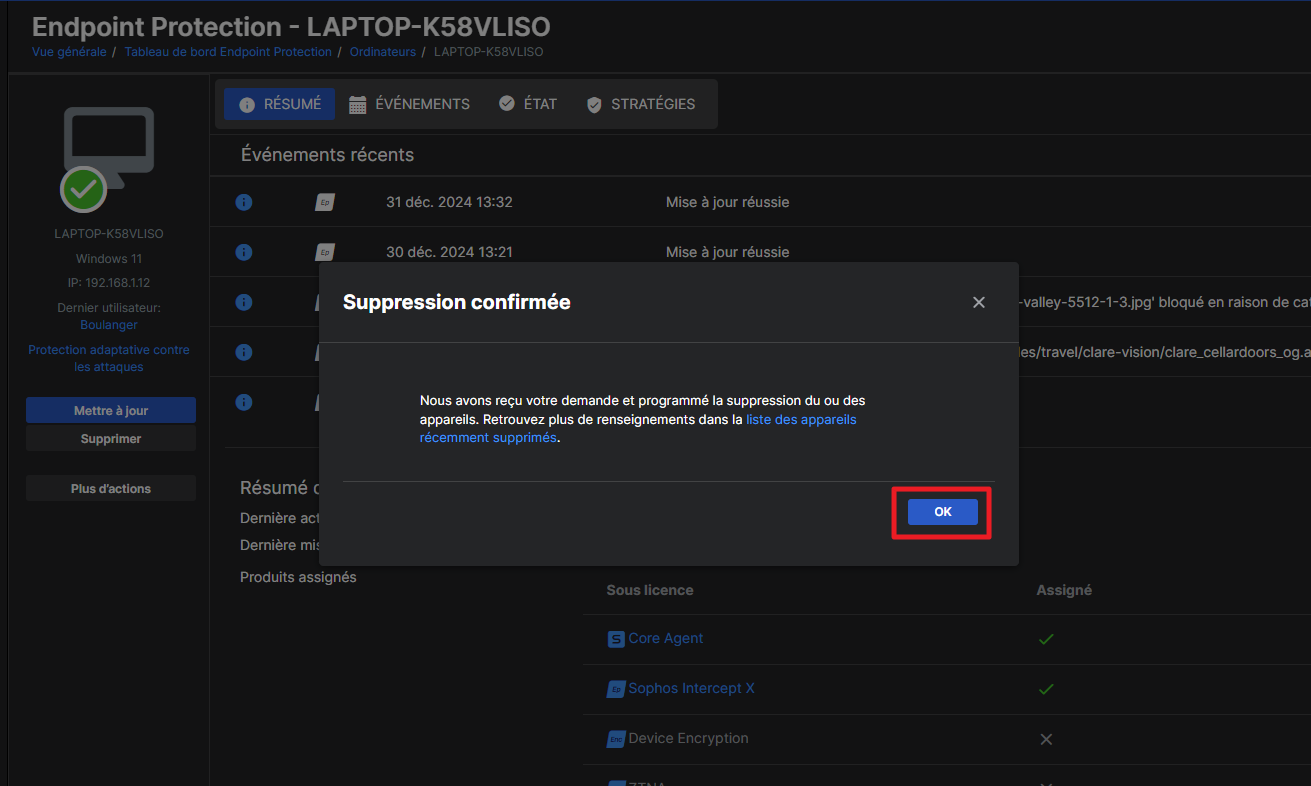Go to Vue générale breadcrumb
Viewport: 1311px width, 786px height.
(x=69, y=52)
